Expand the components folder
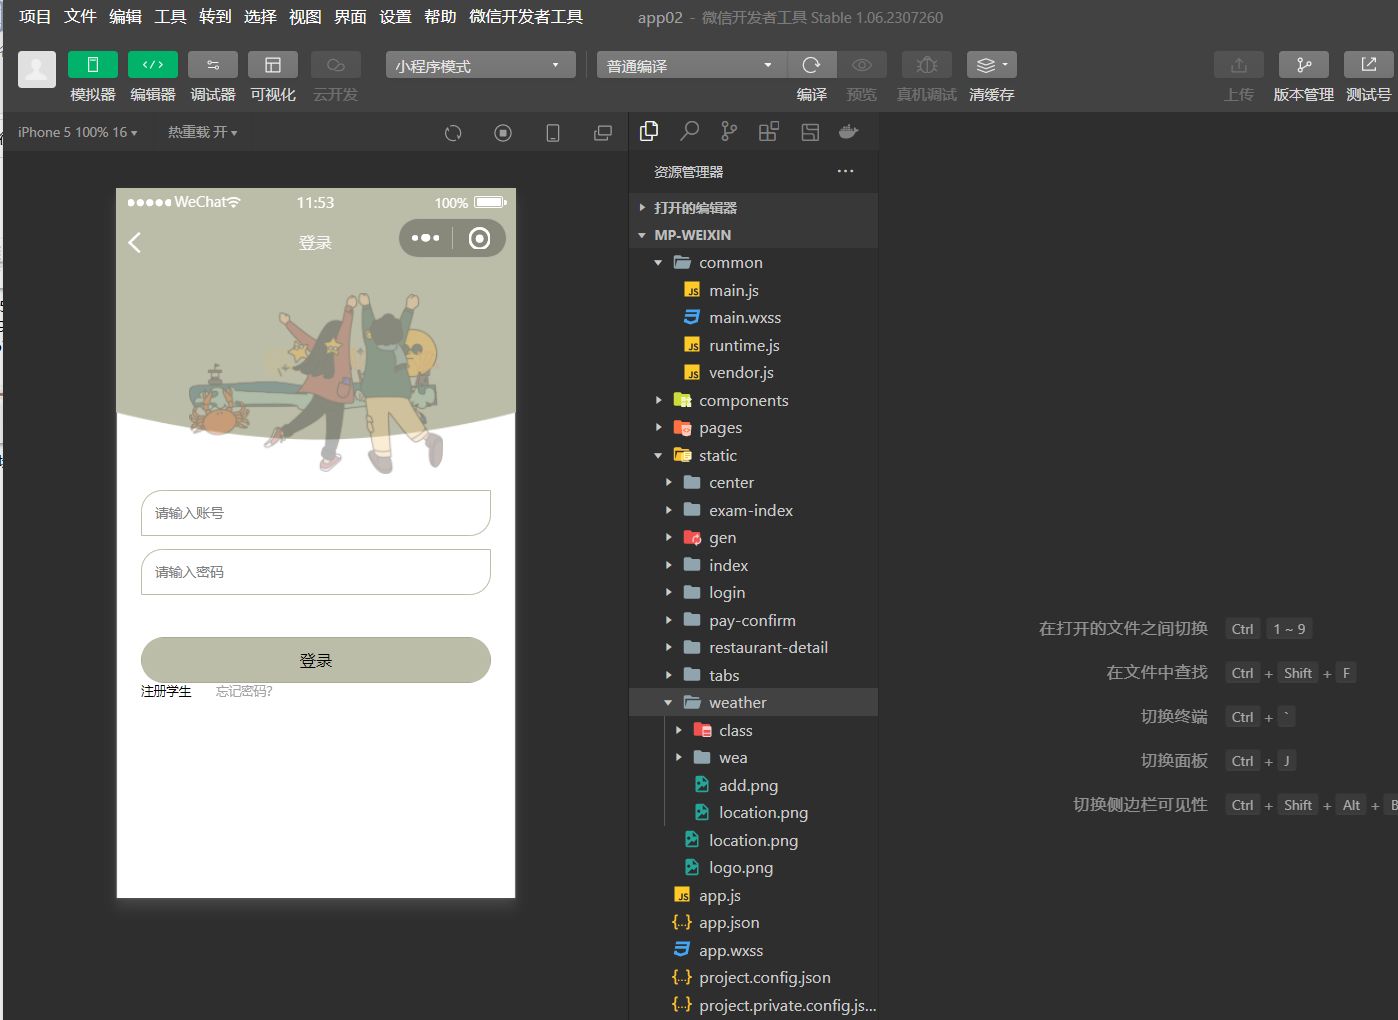1398x1020 pixels. coord(754,400)
